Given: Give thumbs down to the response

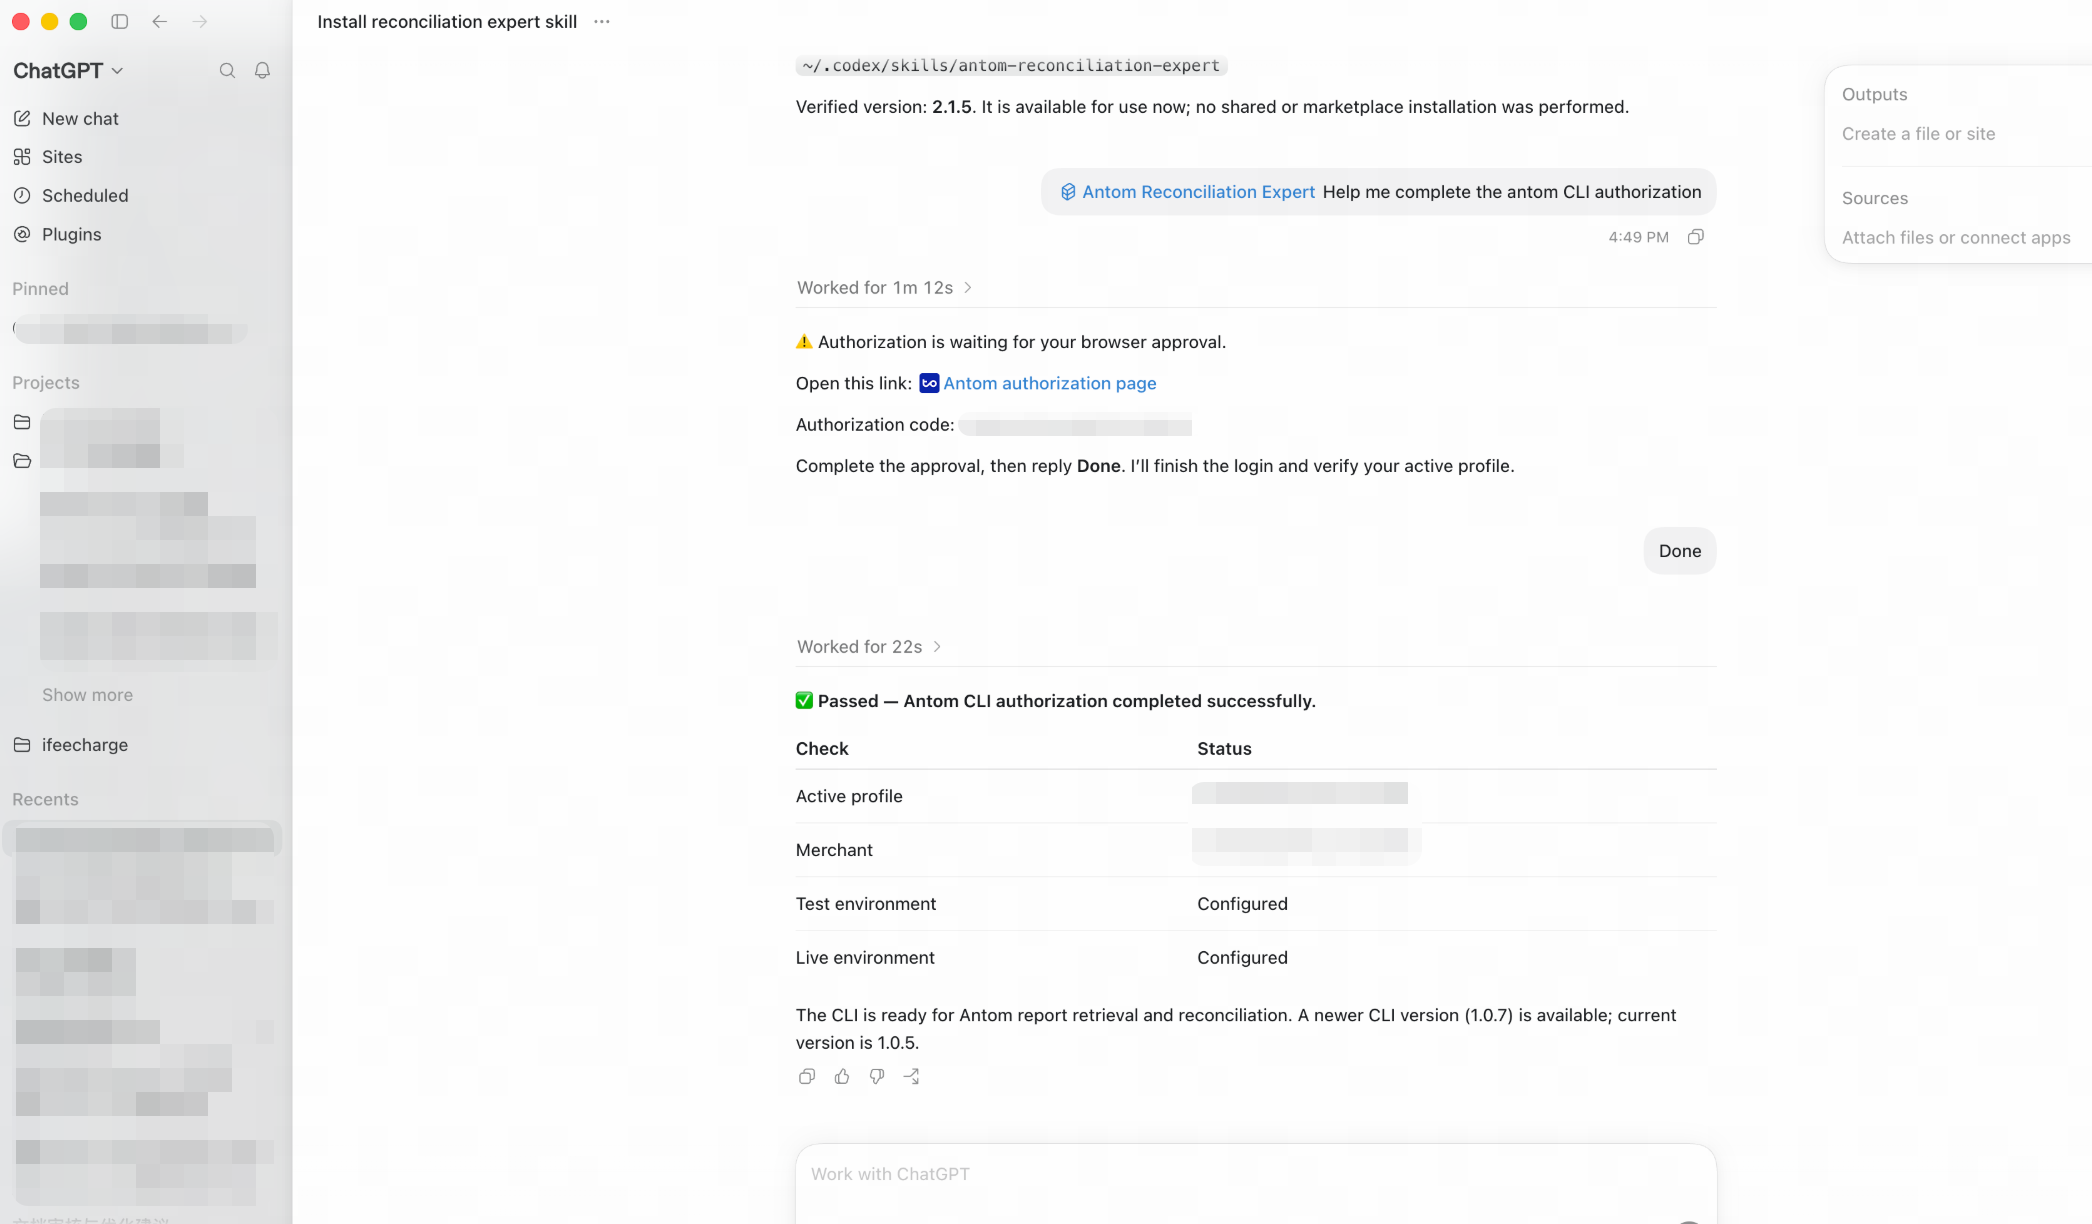Looking at the screenshot, I should click(x=877, y=1077).
